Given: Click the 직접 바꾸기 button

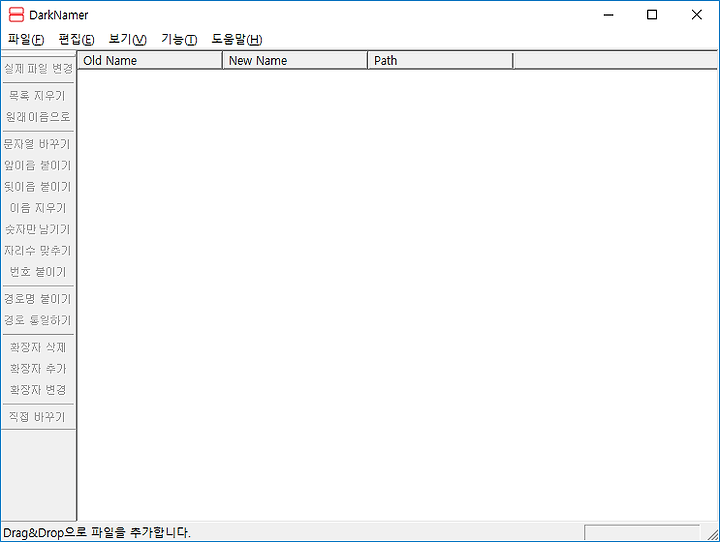Looking at the screenshot, I should pyautogui.click(x=38, y=417).
